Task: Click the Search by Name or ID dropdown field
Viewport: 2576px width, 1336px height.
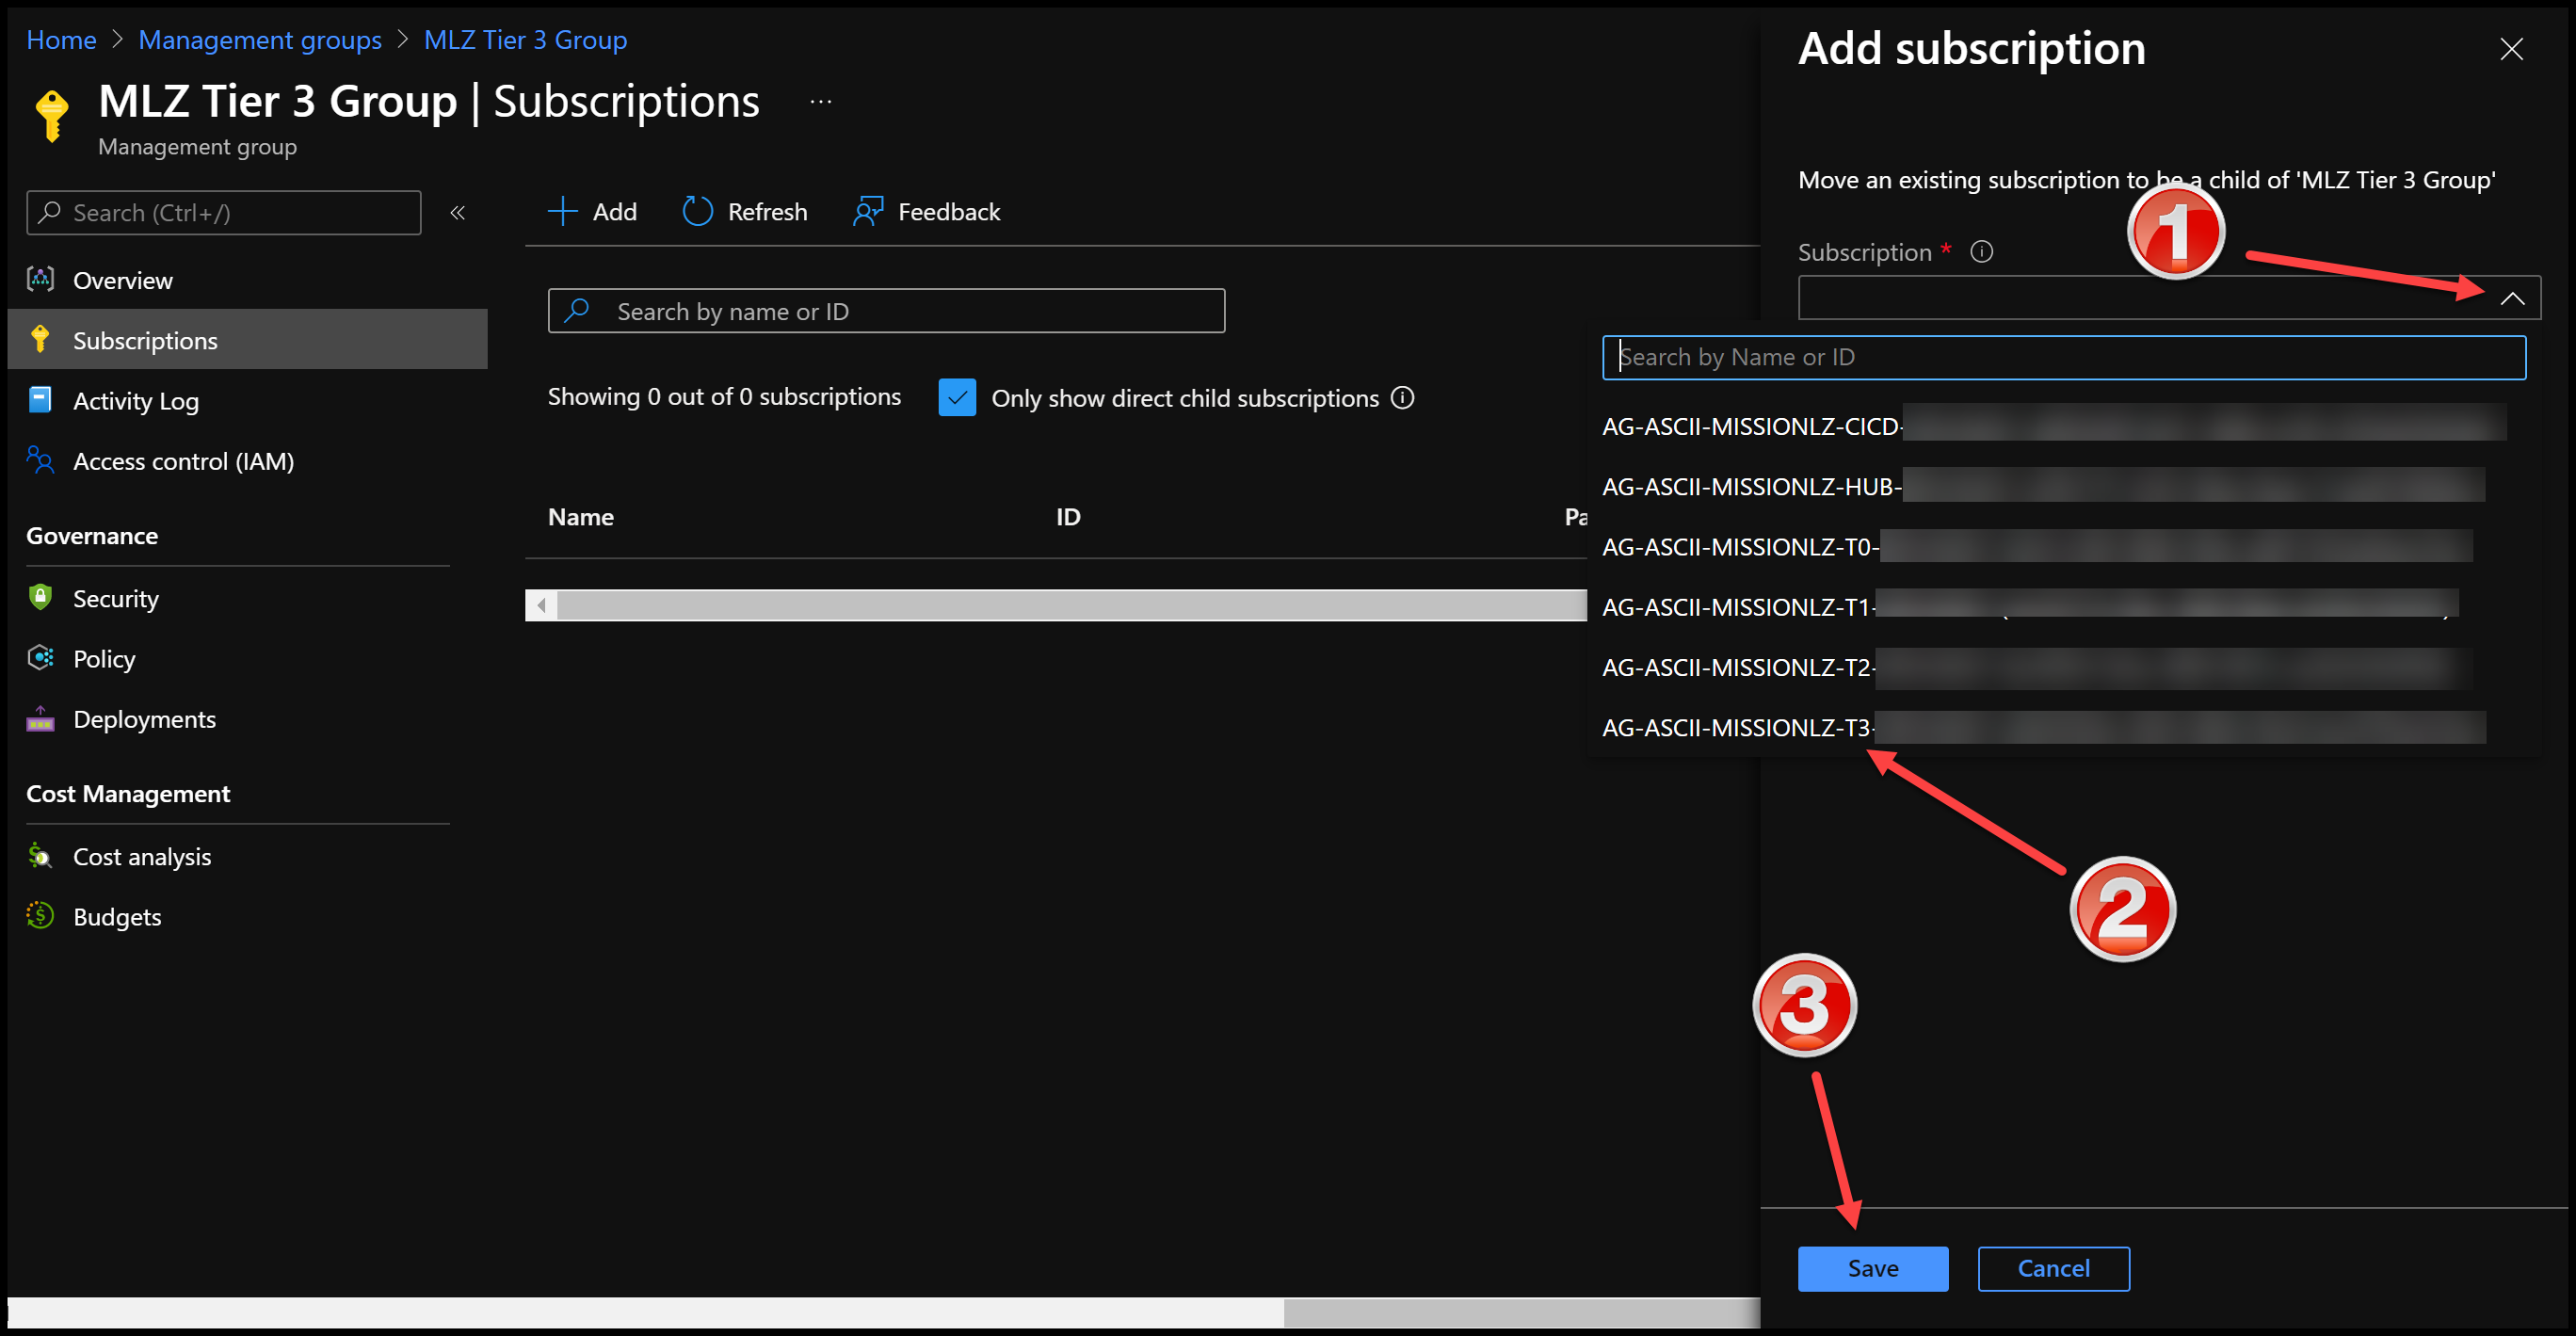Action: [2064, 357]
